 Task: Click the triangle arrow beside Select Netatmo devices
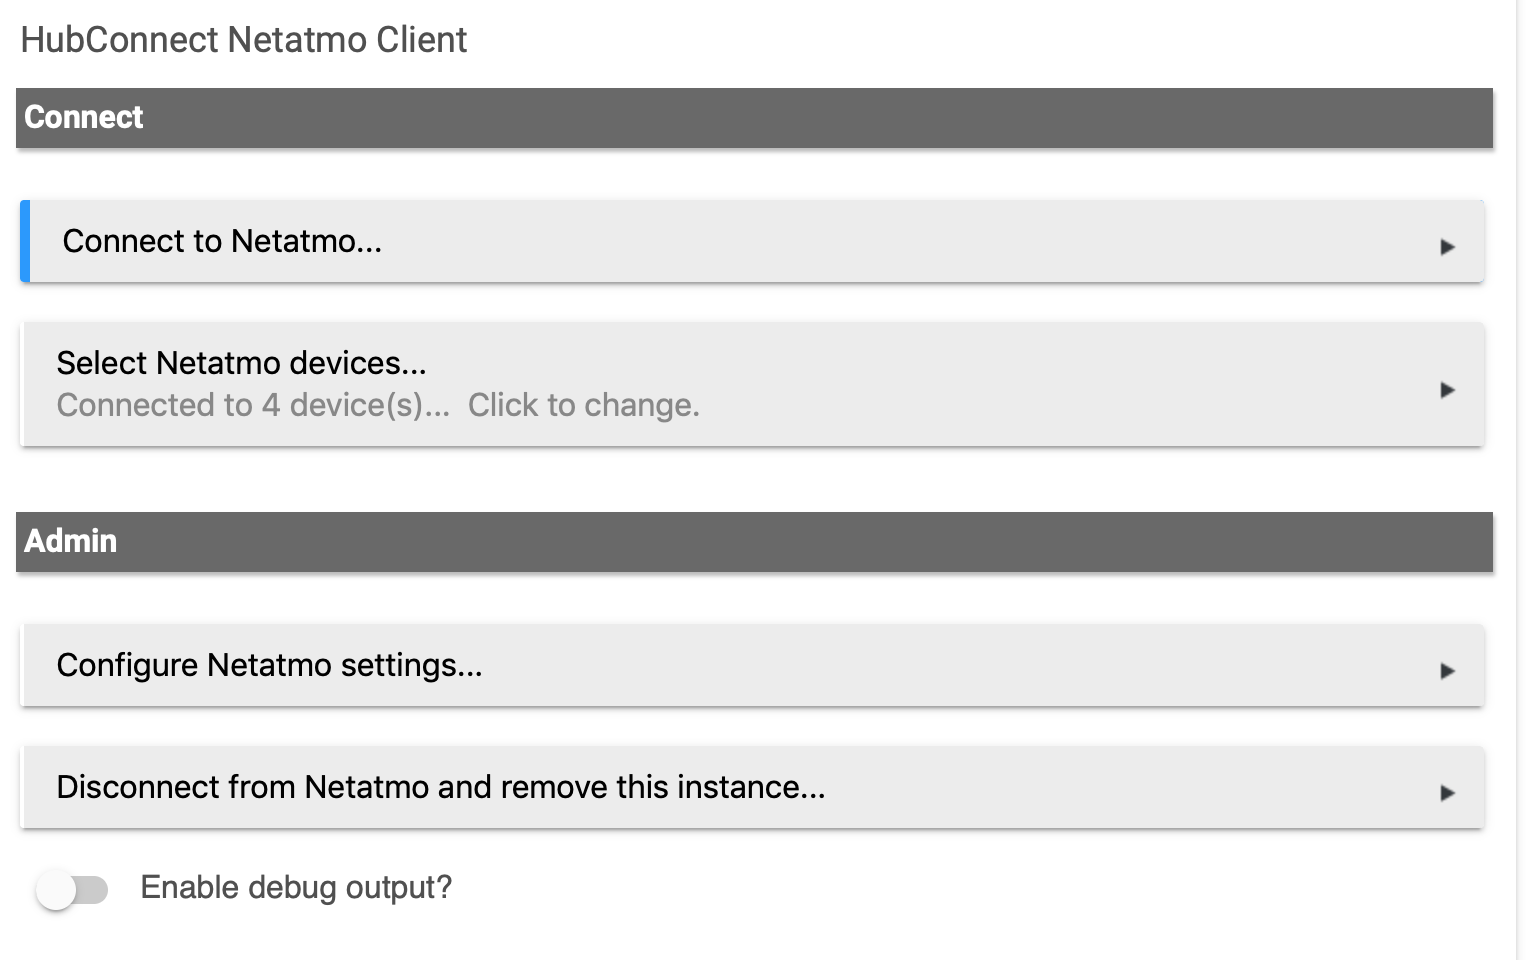[1447, 390]
